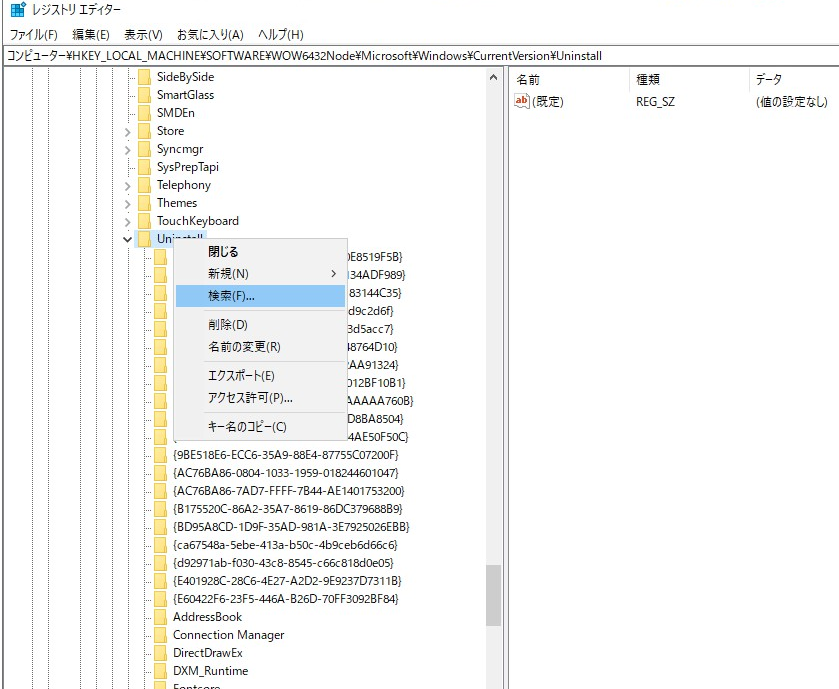Click the {ca67548a-5ebe... key folder icon
This screenshot has width=839, height=689.
[x=161, y=545]
